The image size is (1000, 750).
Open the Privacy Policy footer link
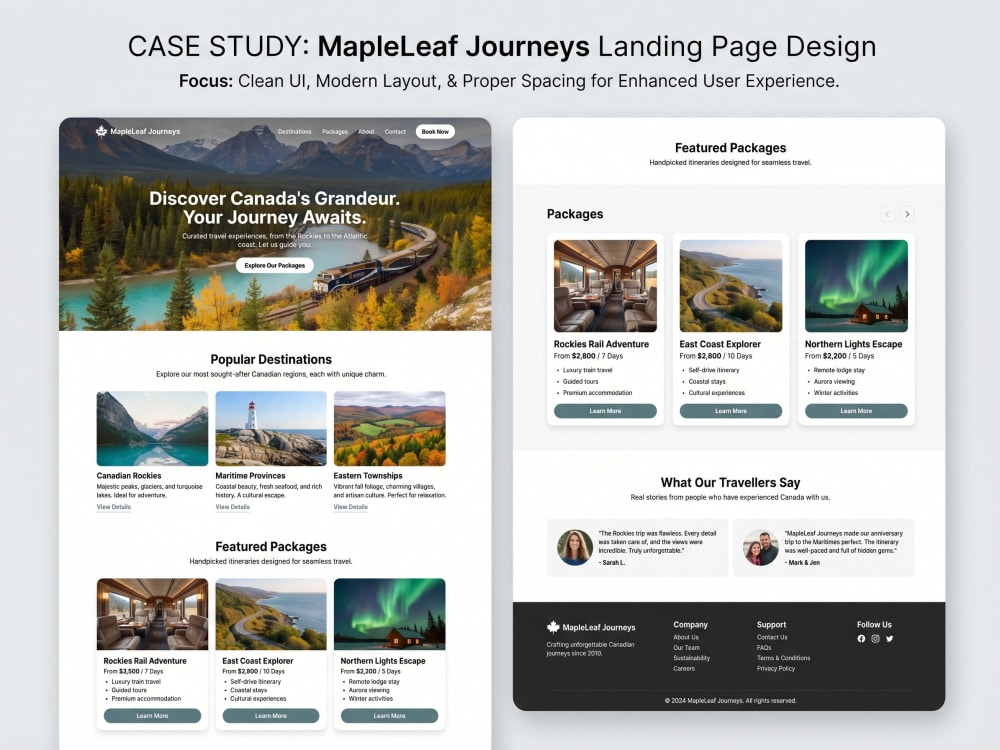pyautogui.click(x=776, y=668)
